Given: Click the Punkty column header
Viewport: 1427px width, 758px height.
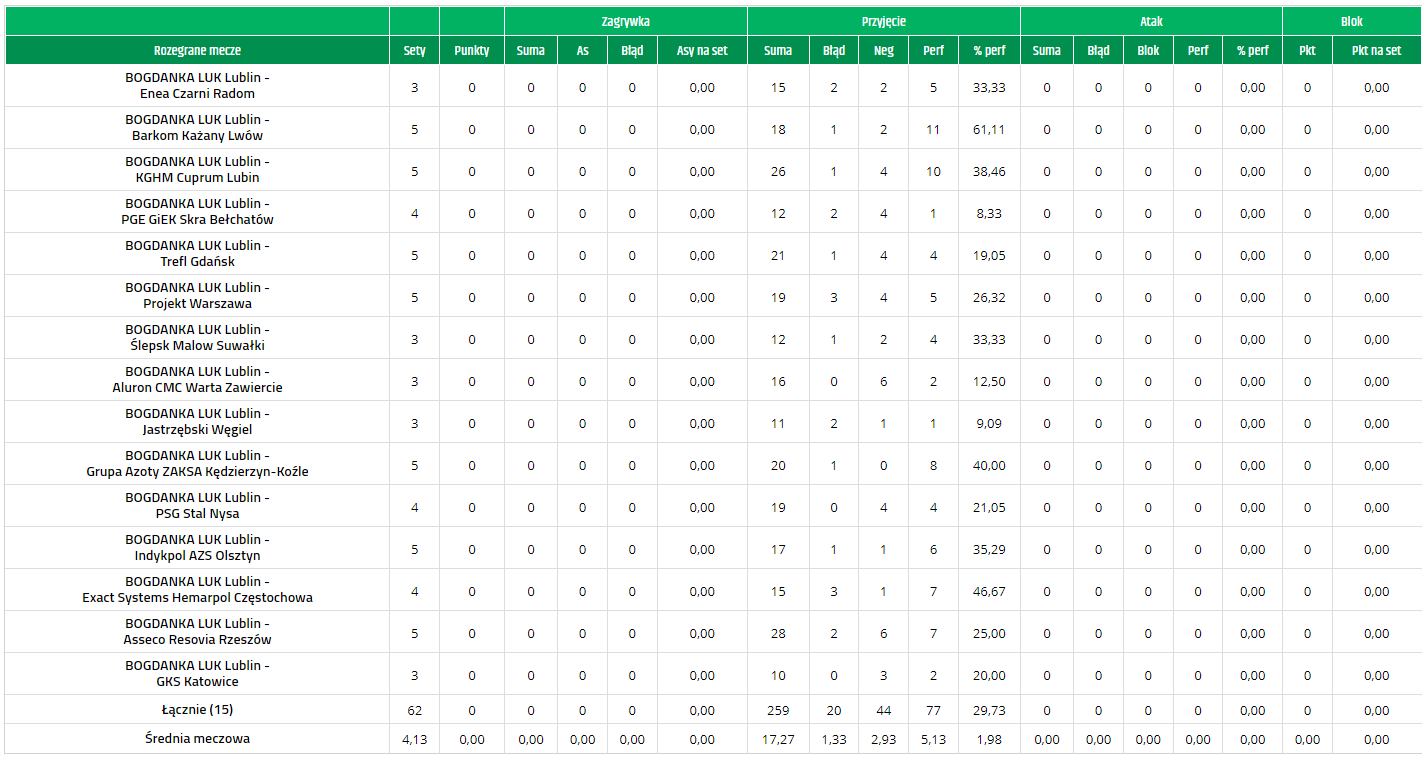Looking at the screenshot, I should [x=471, y=50].
